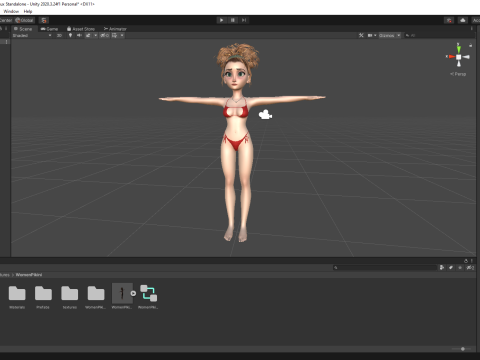Toggle scene lighting bulb icon
Viewport: 480px width, 360px height.
pyautogui.click(x=70, y=35)
